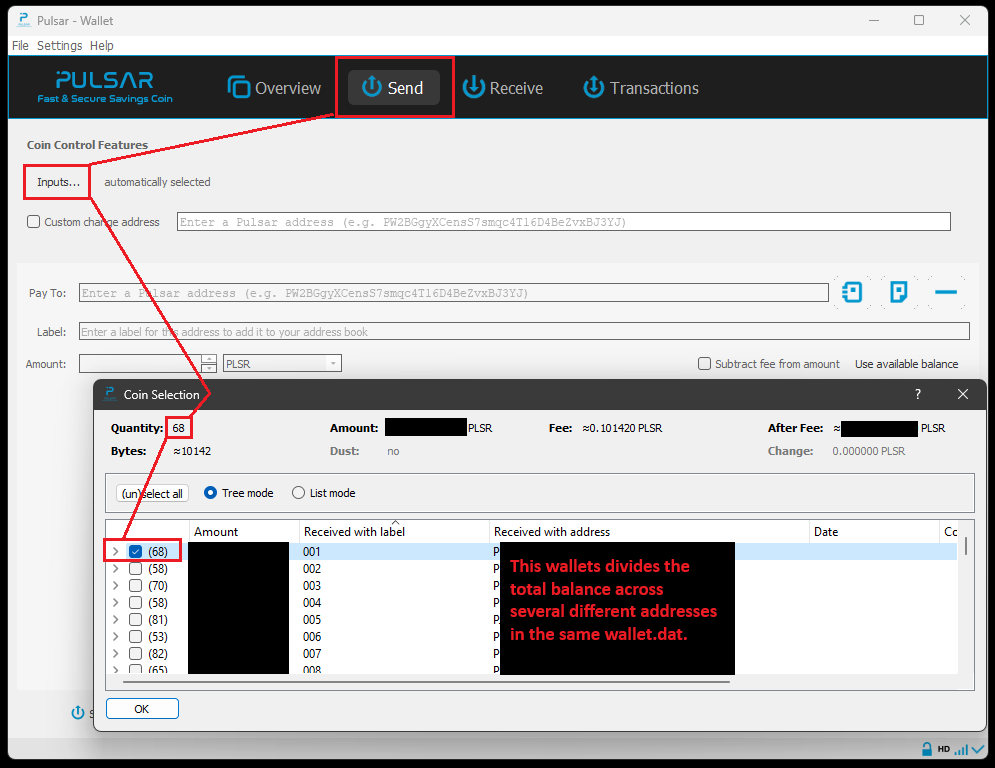Click the (un)select all button
The height and width of the screenshot is (768, 995).
[151, 492]
